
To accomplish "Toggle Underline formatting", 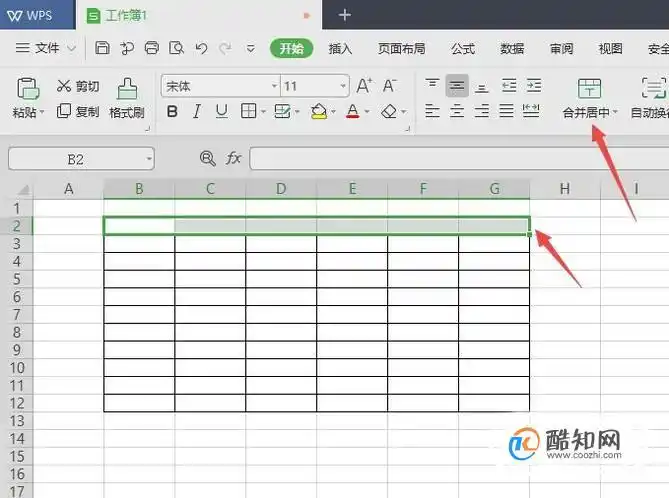I will click(221, 111).
